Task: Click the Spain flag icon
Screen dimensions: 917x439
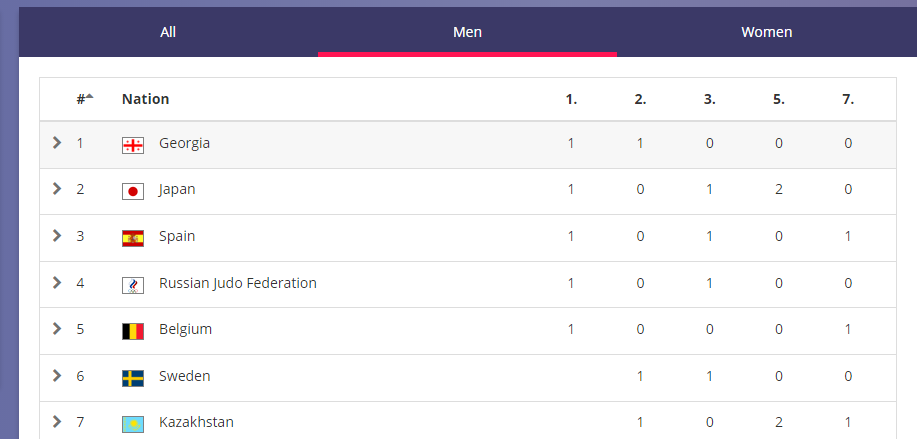Action: point(132,238)
